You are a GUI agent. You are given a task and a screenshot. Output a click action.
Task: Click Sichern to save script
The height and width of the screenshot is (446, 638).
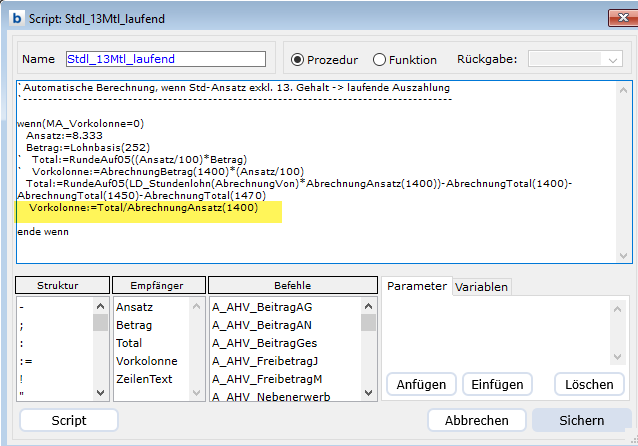pos(581,420)
